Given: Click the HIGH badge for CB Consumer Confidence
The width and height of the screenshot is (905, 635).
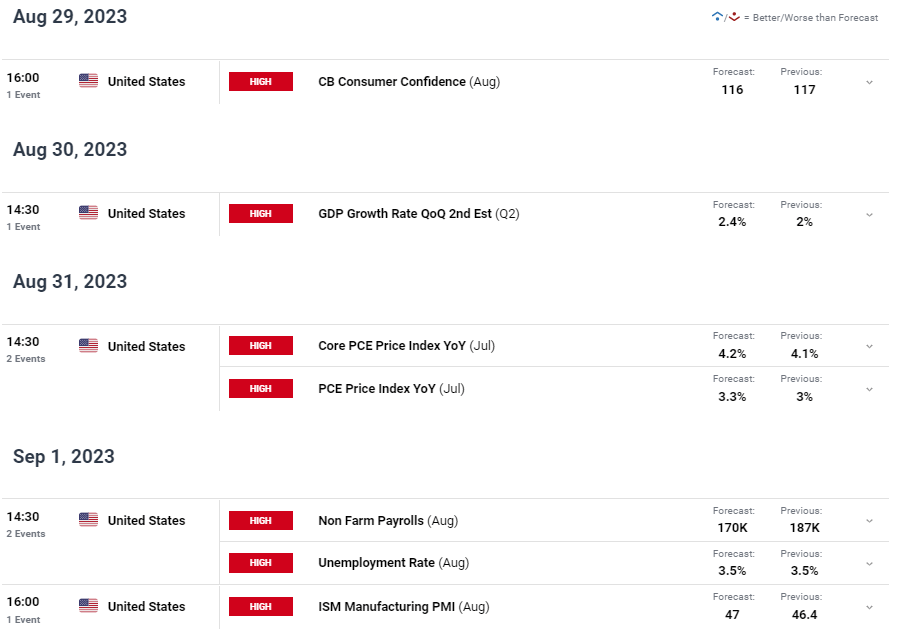Looking at the screenshot, I should coord(261,81).
